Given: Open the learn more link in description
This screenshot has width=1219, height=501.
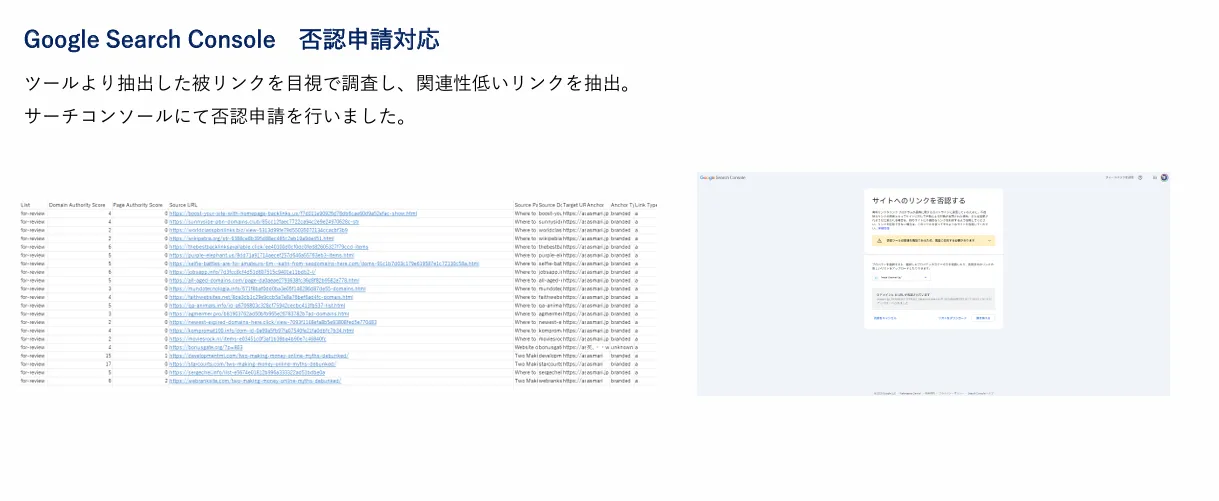Looking at the screenshot, I should click(x=884, y=229).
